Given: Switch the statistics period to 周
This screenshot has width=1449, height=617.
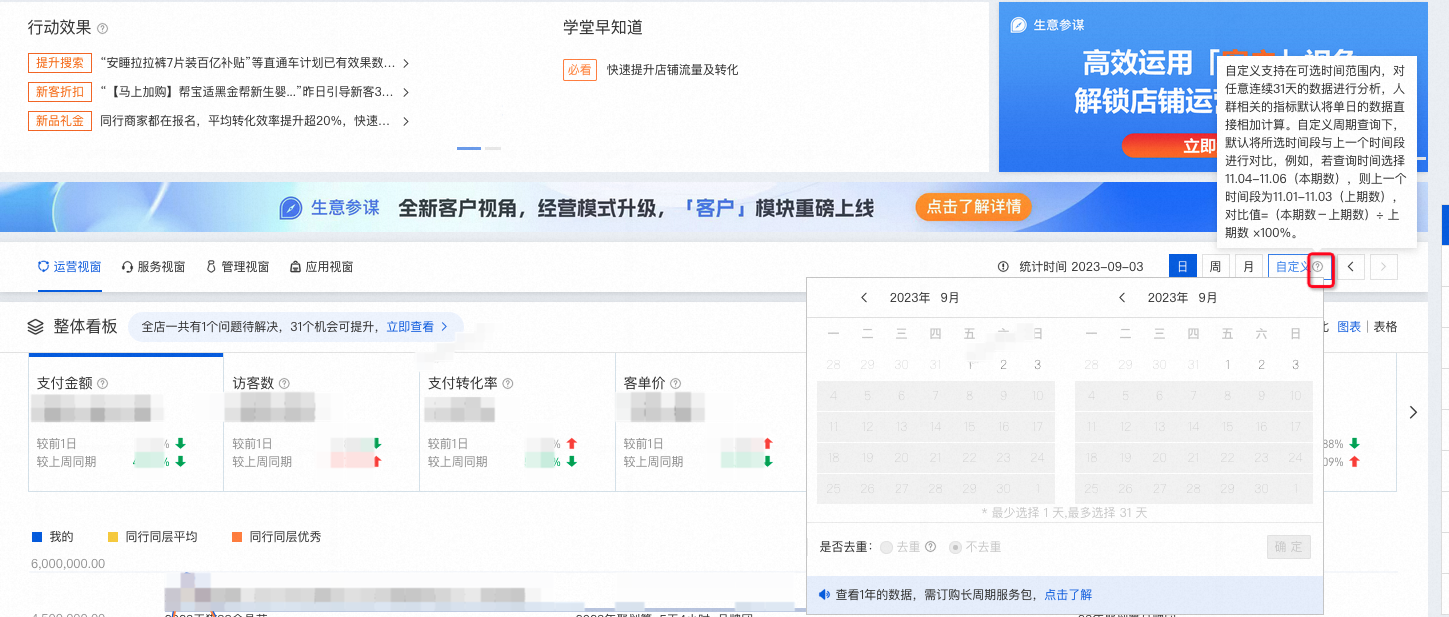Looking at the screenshot, I should (x=1215, y=267).
